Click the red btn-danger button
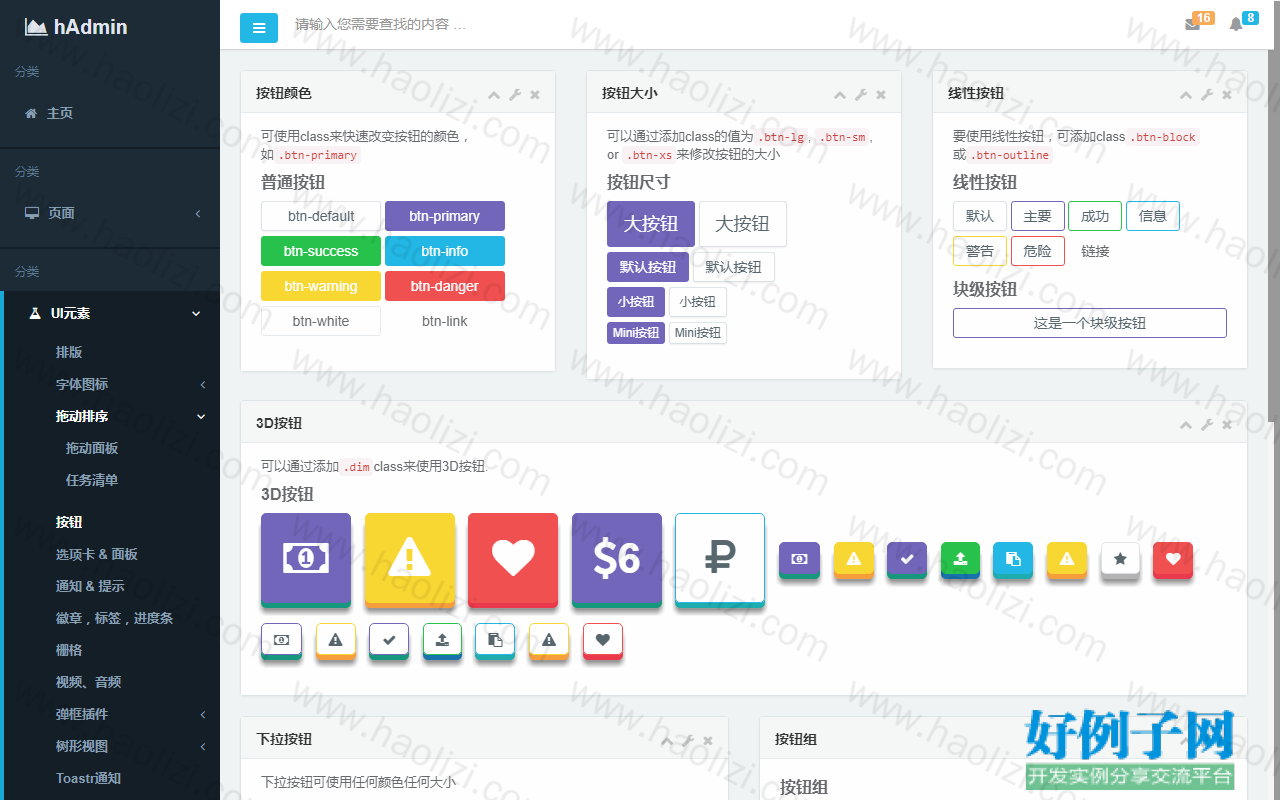 [445, 286]
